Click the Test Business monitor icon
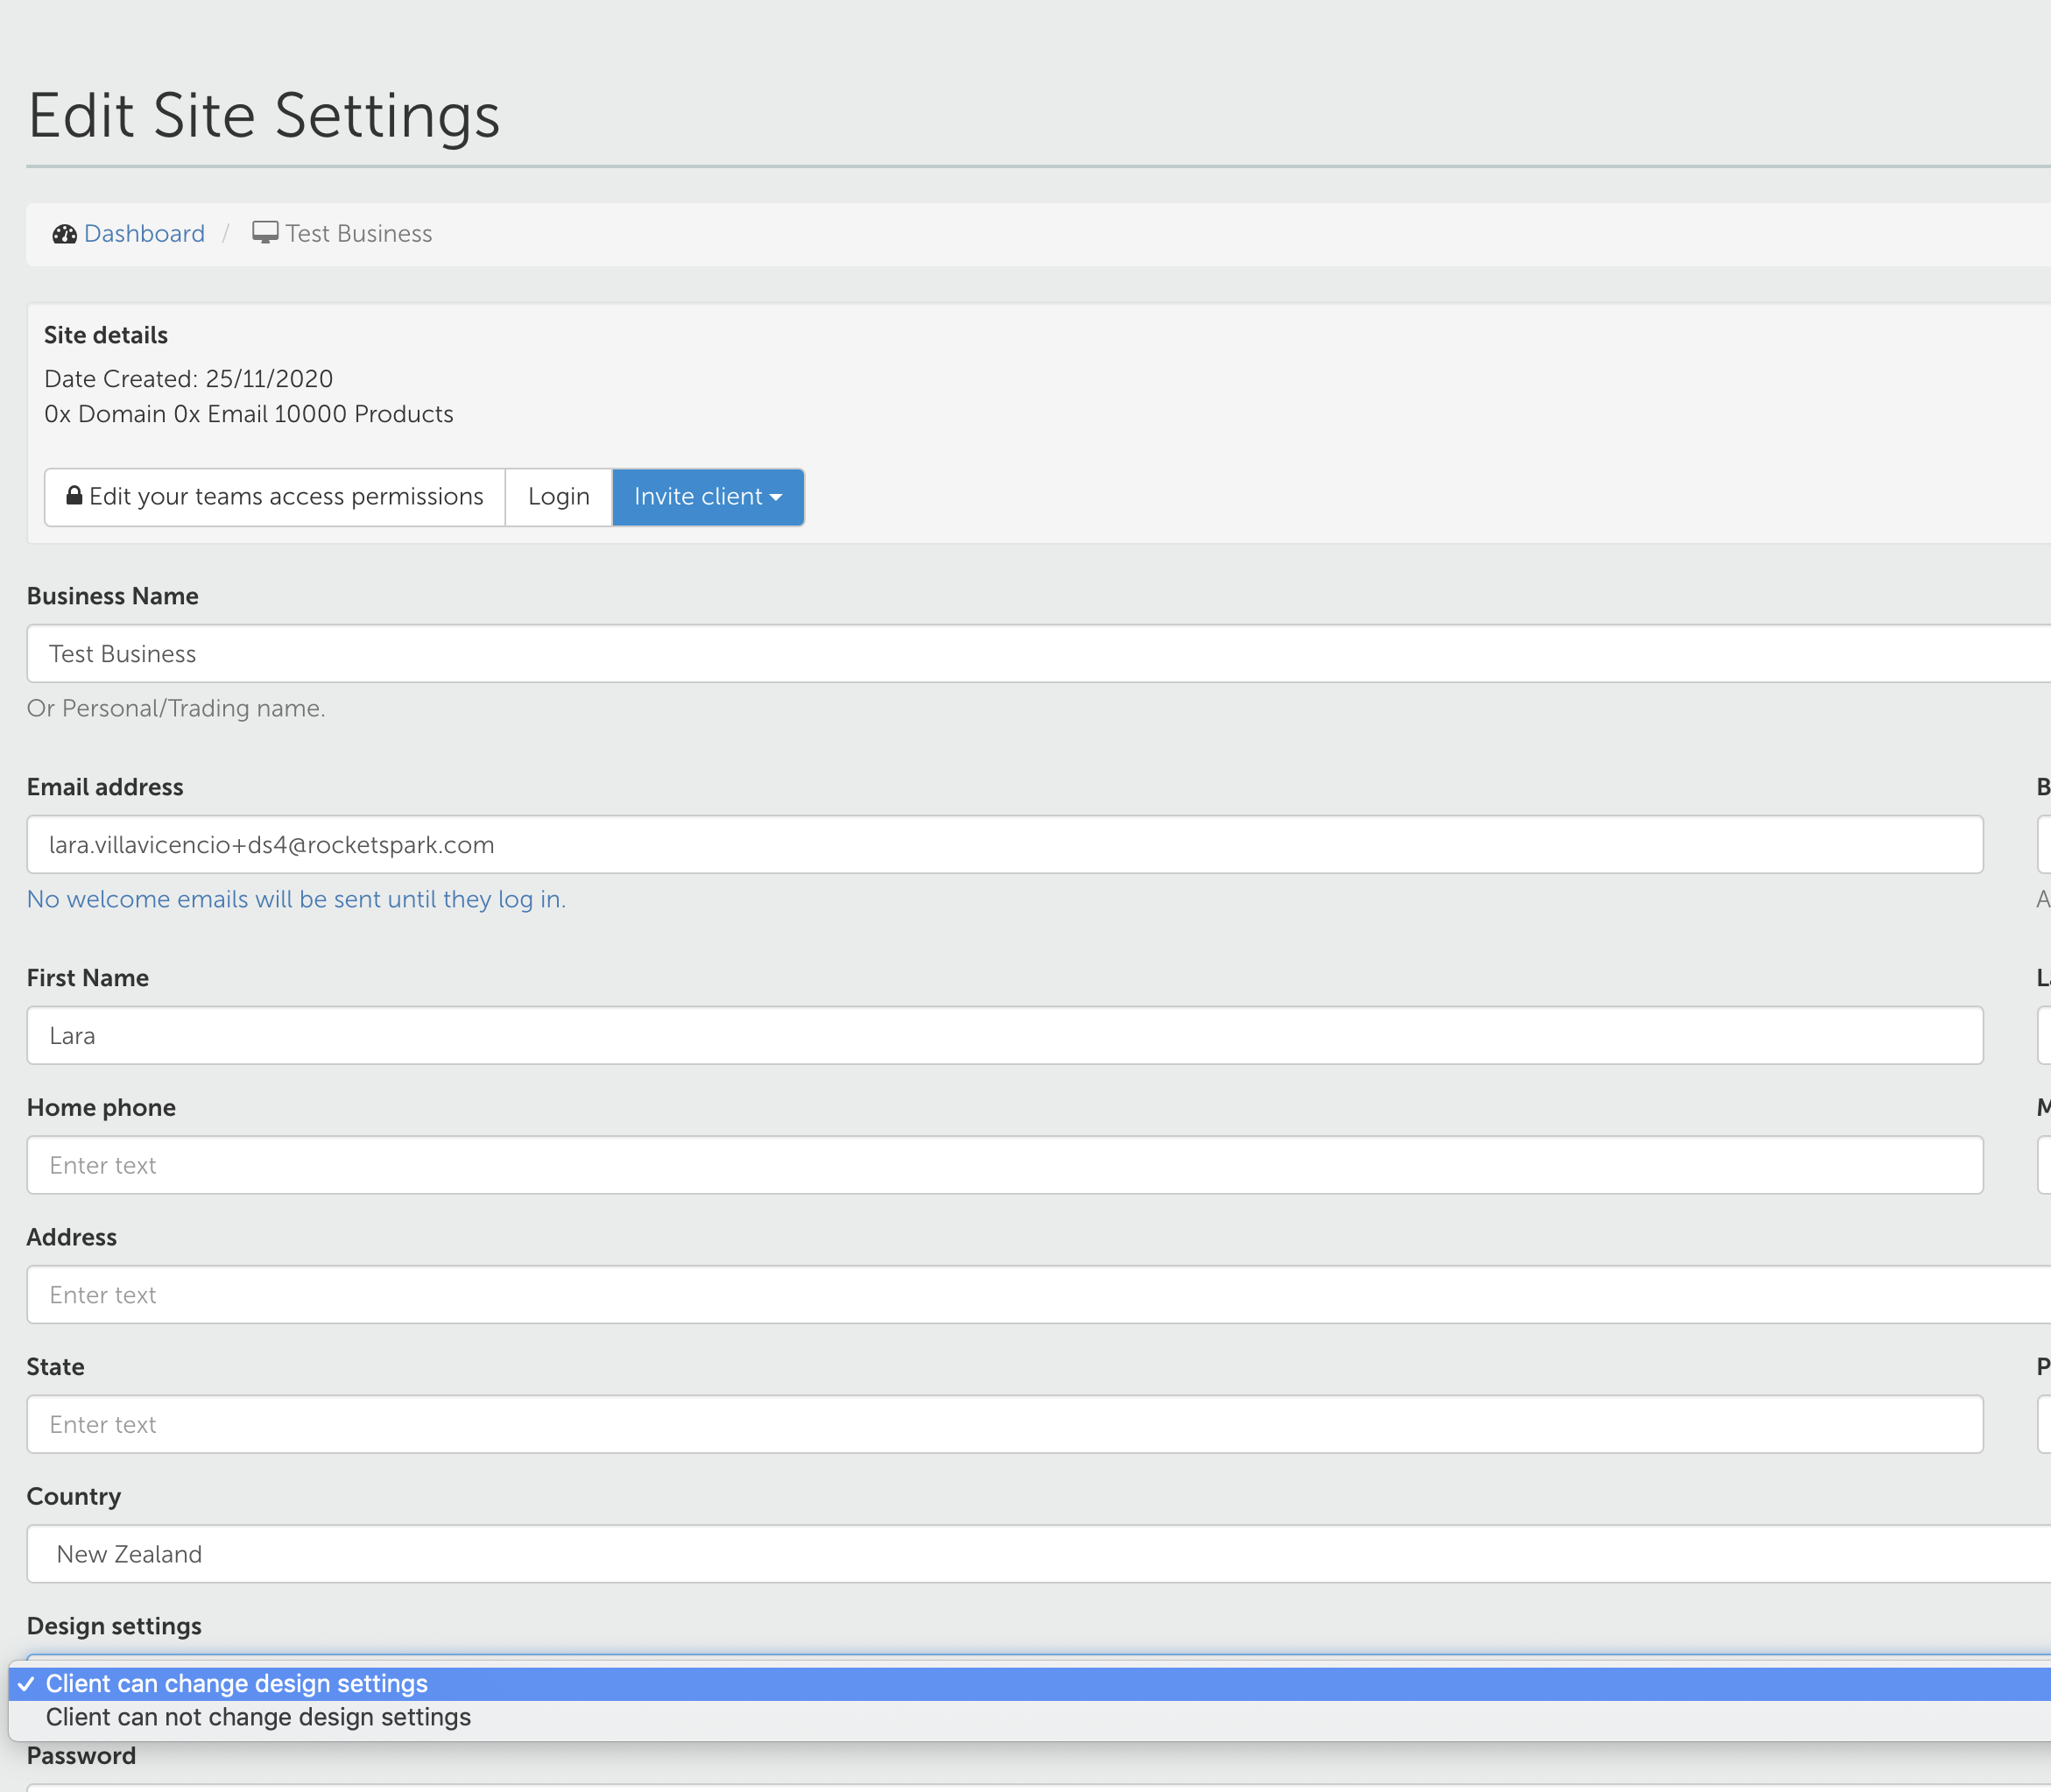The height and width of the screenshot is (1792, 2051). tap(265, 233)
